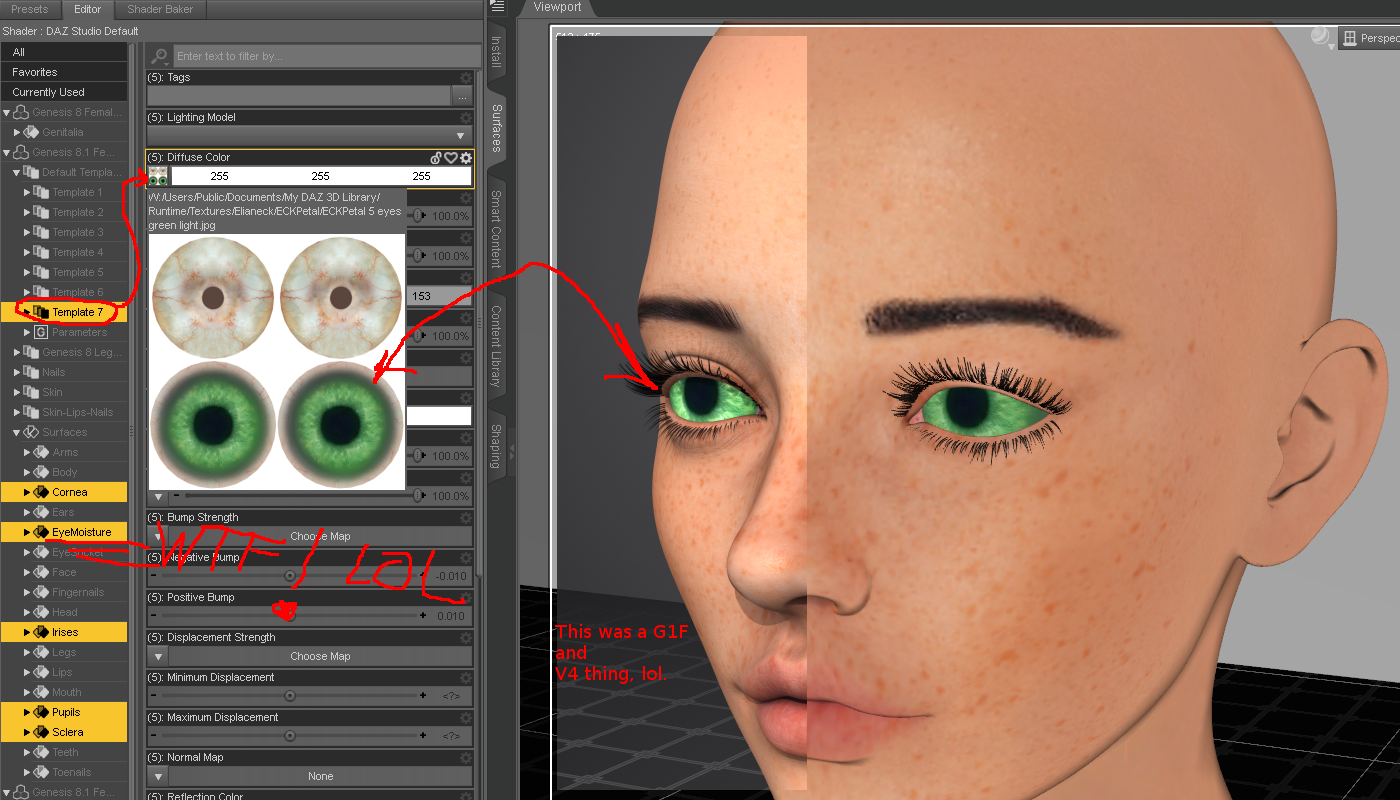Toggle the favorite heart on Diffuse Color
Screen dimensions: 1400x800
coord(450,157)
